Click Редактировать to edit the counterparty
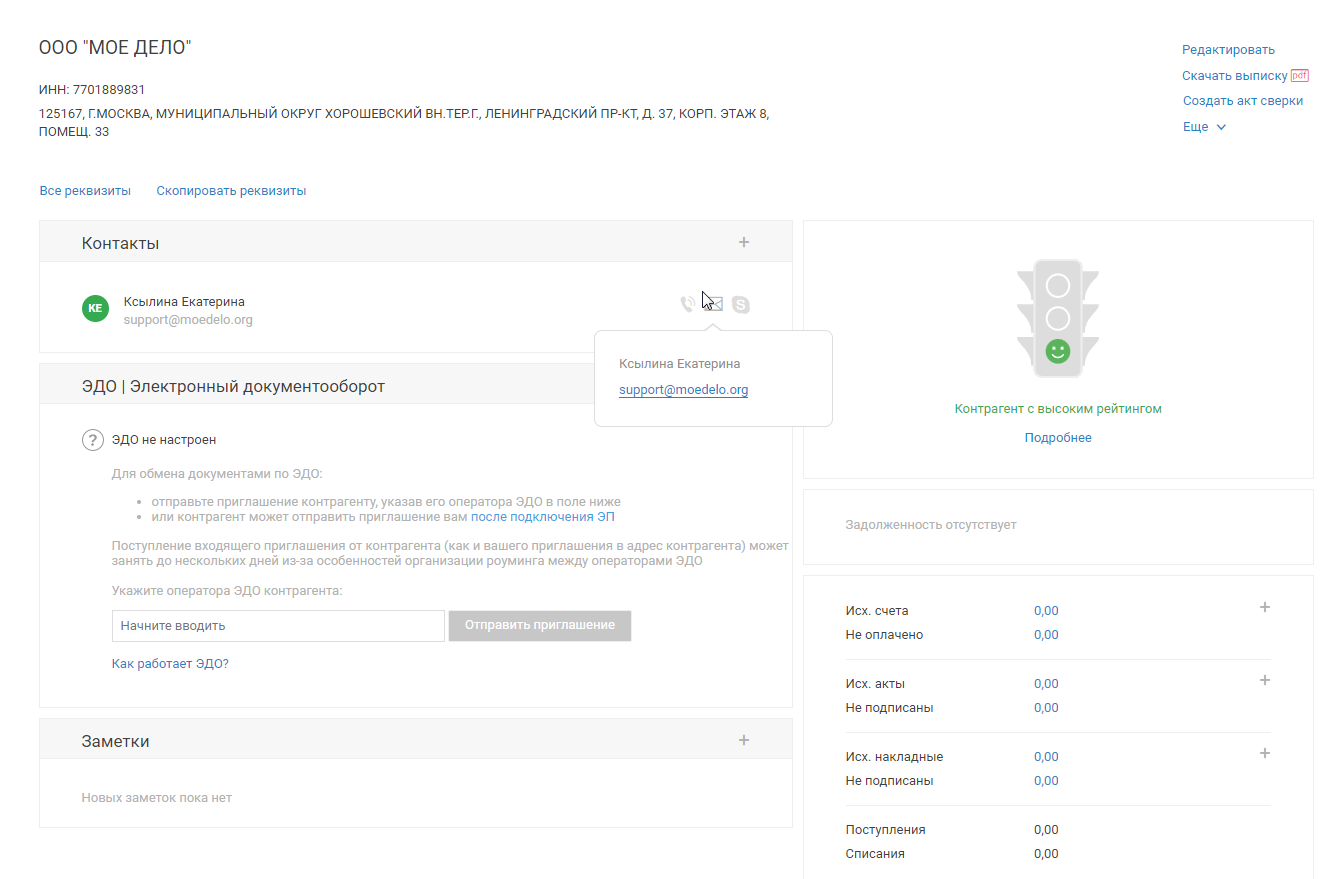Viewport: 1341px width, 879px height. pos(1228,50)
